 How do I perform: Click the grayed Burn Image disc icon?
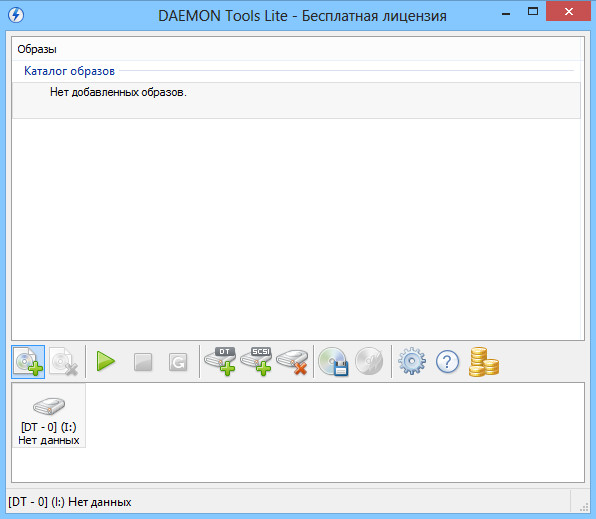pos(369,361)
